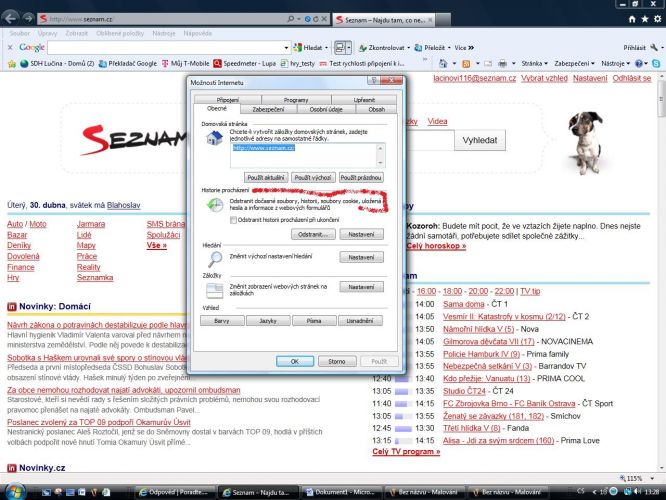The image size is (666, 500).
Task: Click the volume speaker icon in system tray
Action: [638, 492]
